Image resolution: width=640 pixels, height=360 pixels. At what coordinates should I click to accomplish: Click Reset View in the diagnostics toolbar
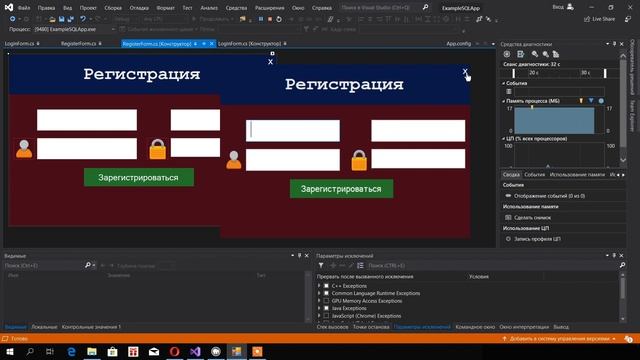[556, 54]
